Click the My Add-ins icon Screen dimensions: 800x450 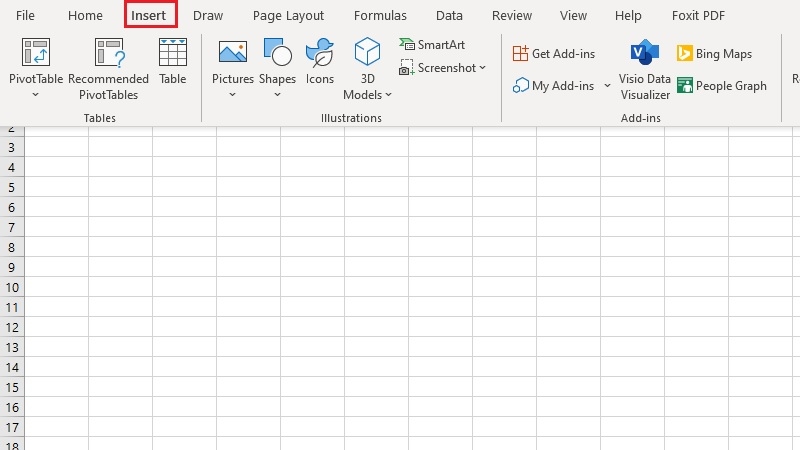coord(520,85)
